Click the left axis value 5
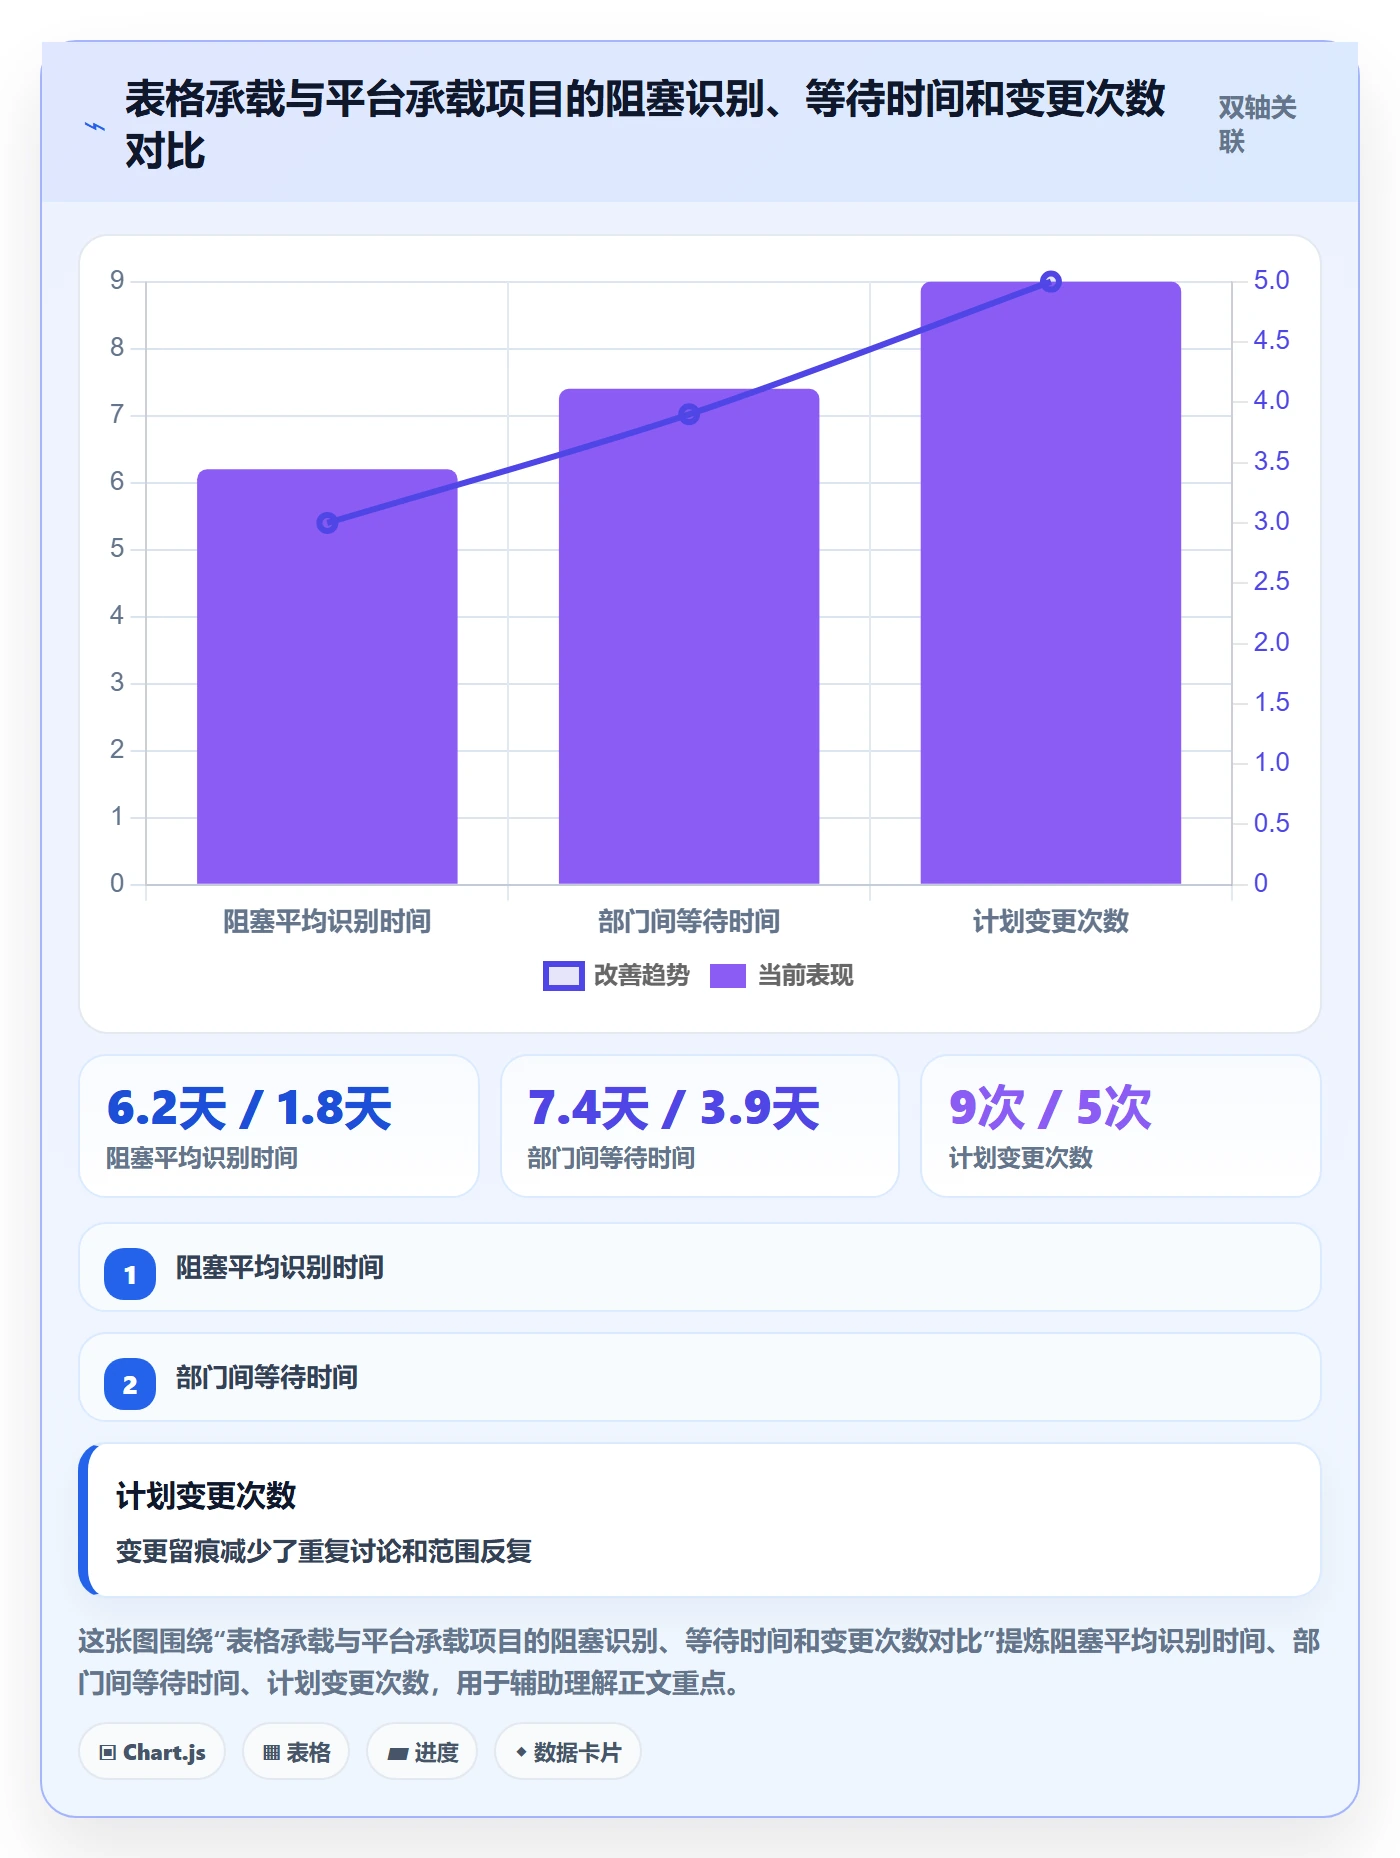 tap(117, 549)
